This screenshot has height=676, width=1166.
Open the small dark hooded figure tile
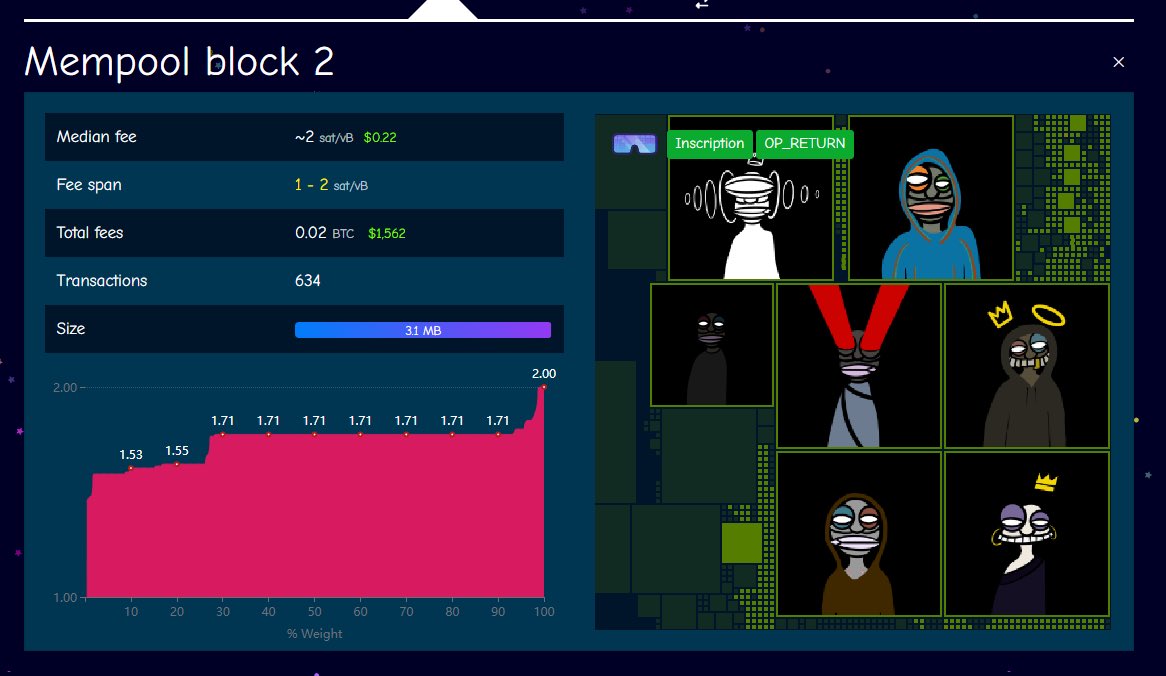pos(712,345)
